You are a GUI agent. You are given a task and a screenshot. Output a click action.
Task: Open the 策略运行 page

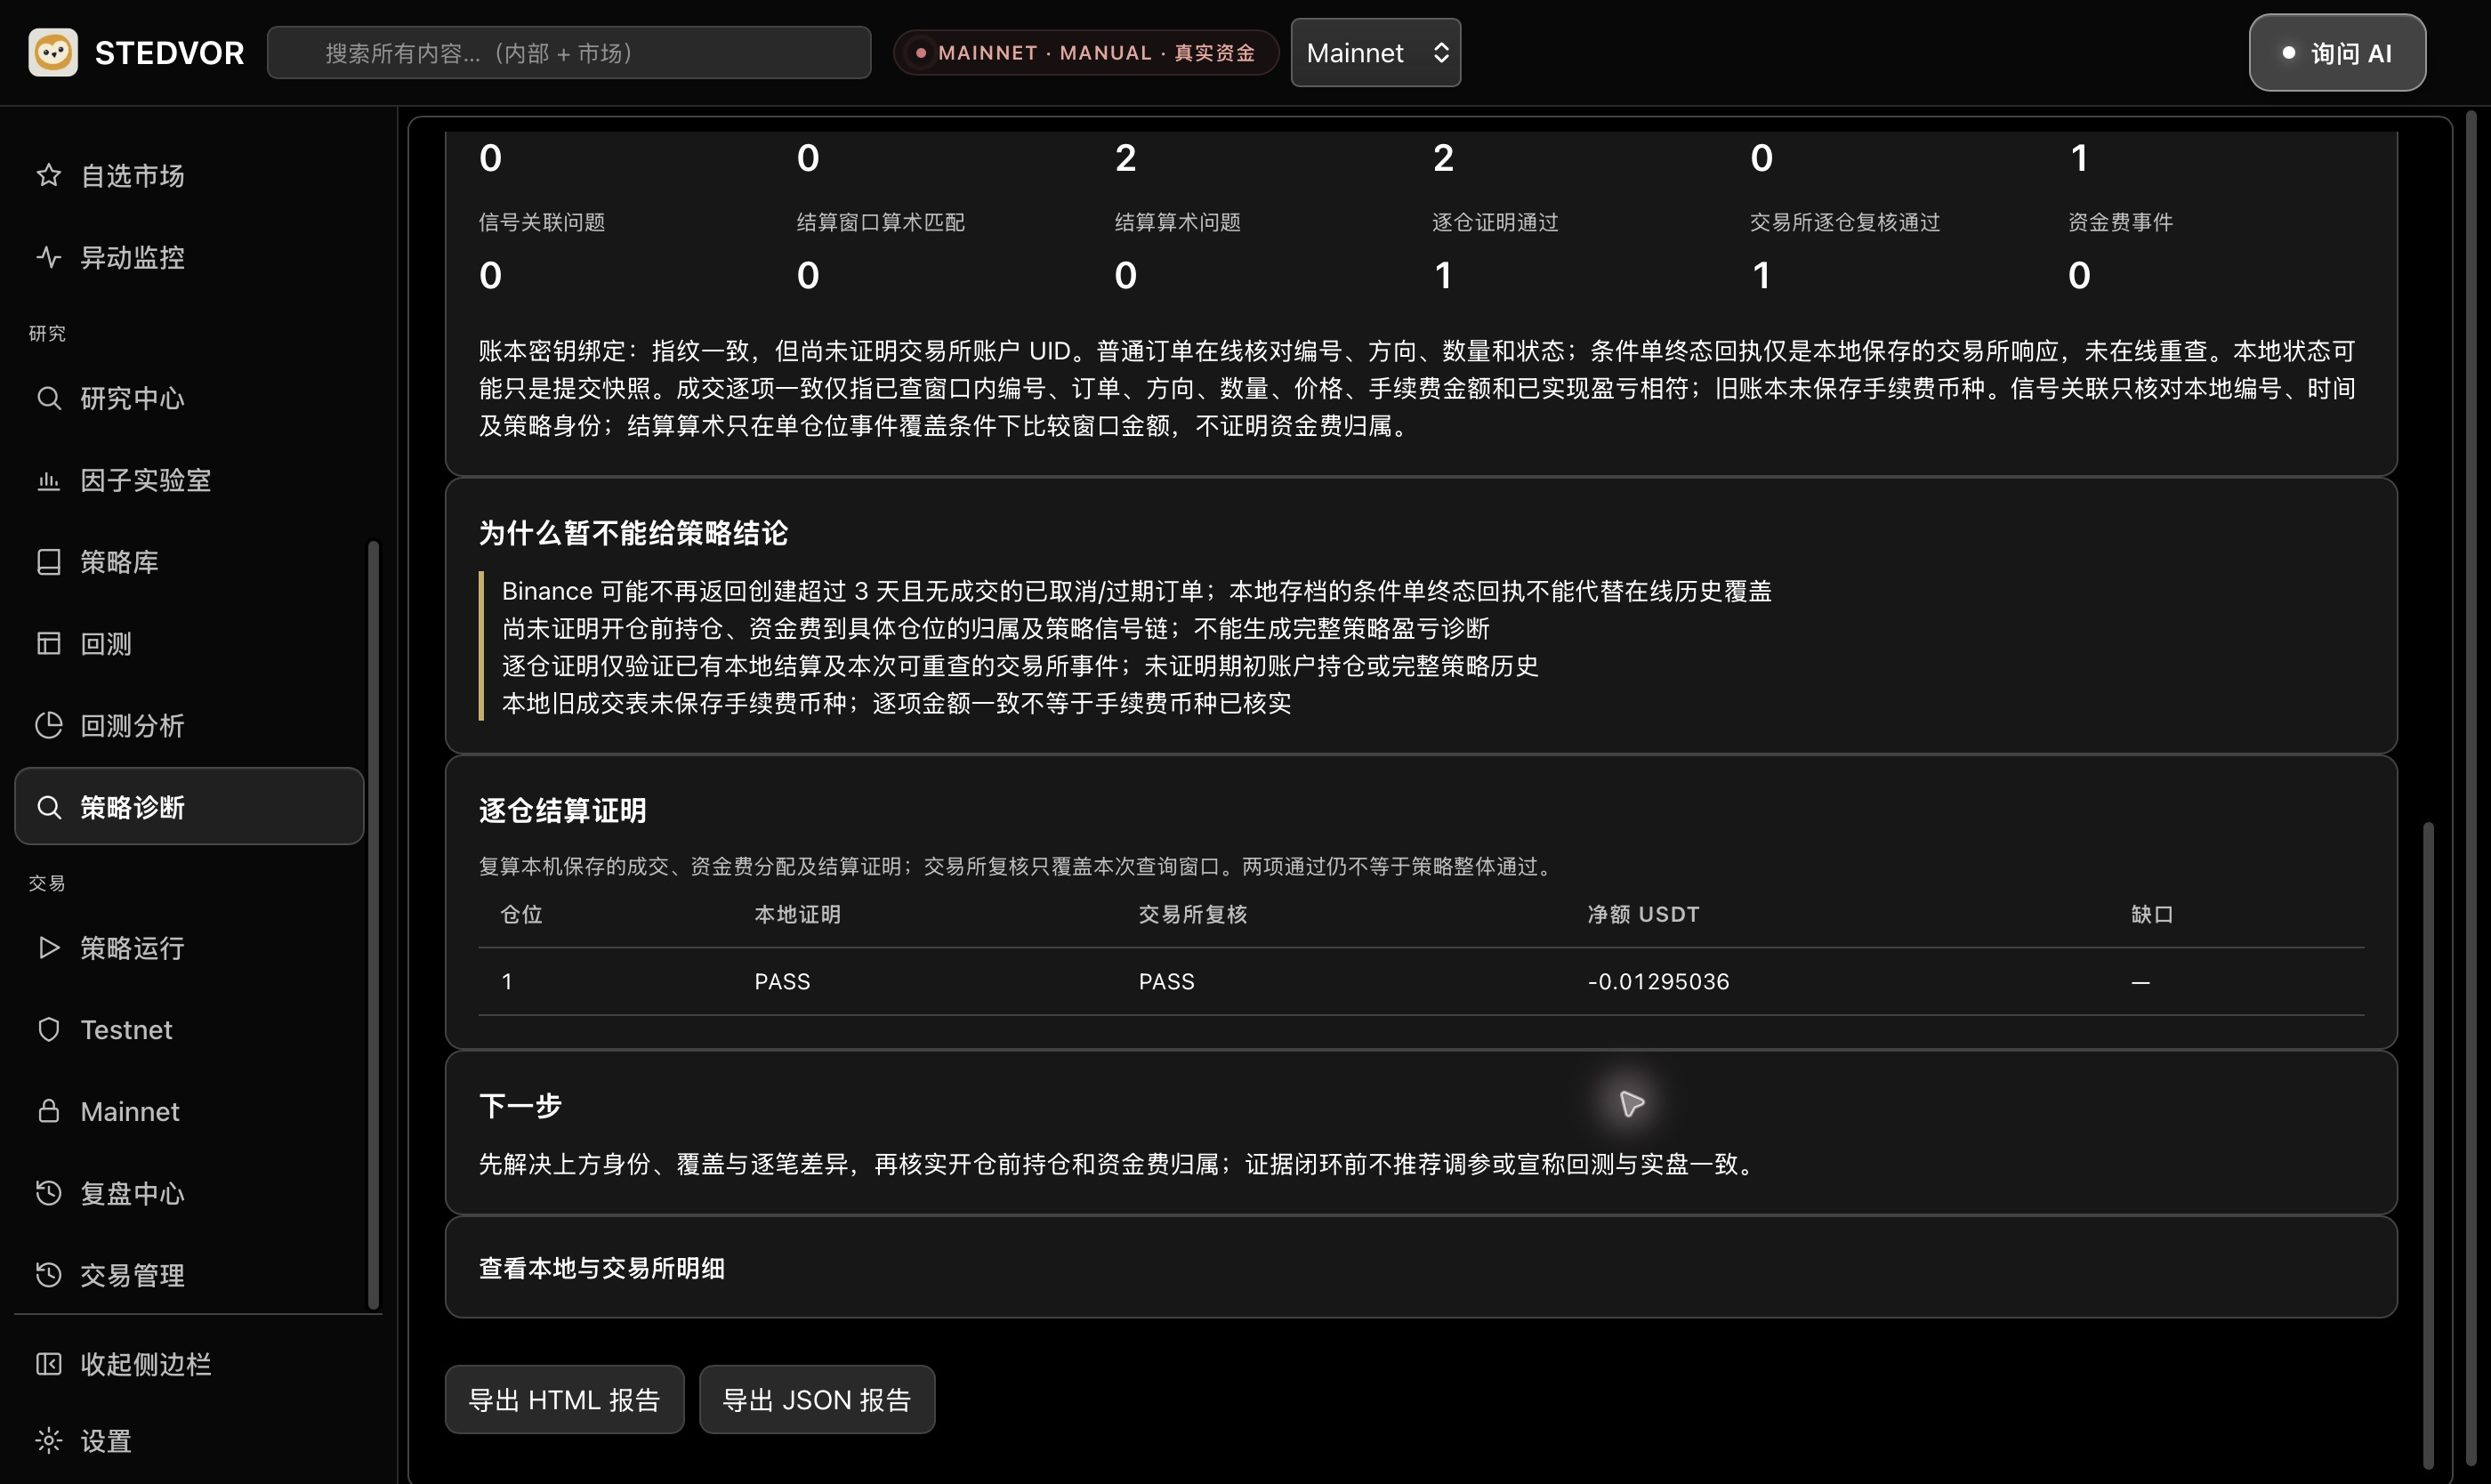click(x=190, y=948)
